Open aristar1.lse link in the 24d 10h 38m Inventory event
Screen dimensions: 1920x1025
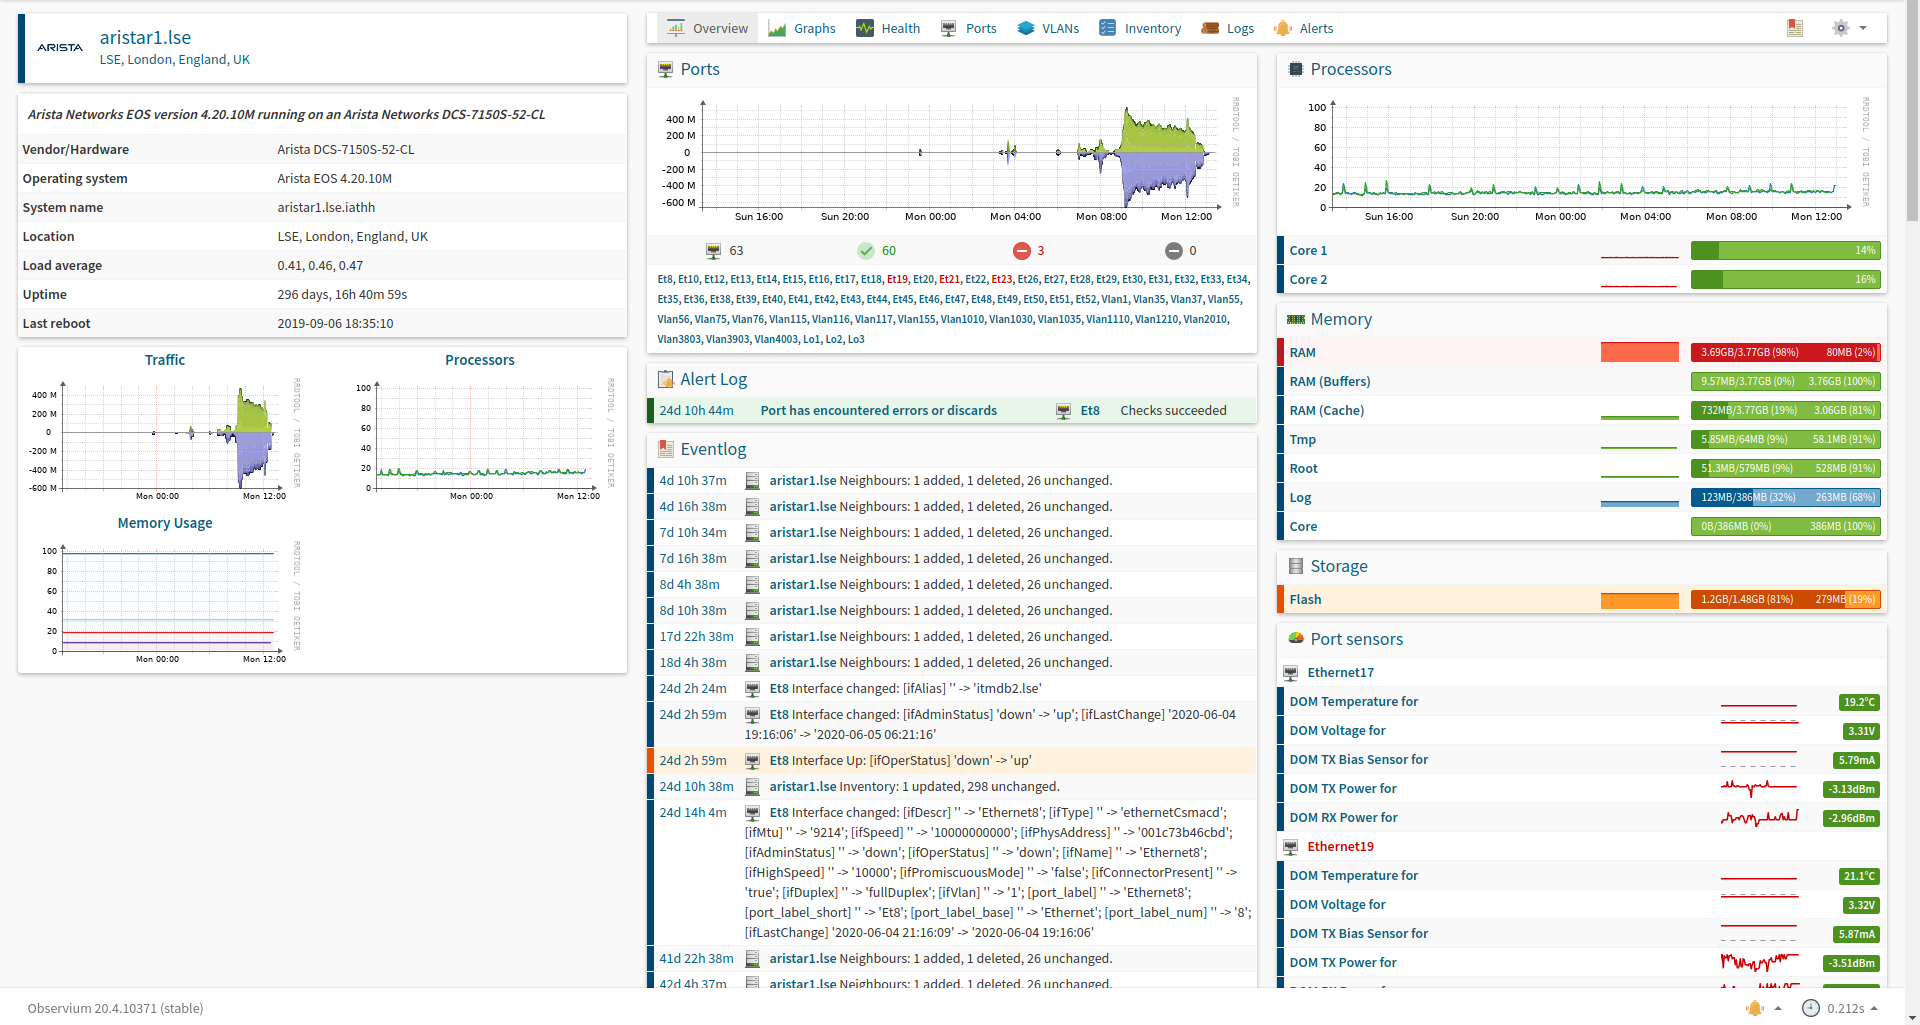coord(802,787)
